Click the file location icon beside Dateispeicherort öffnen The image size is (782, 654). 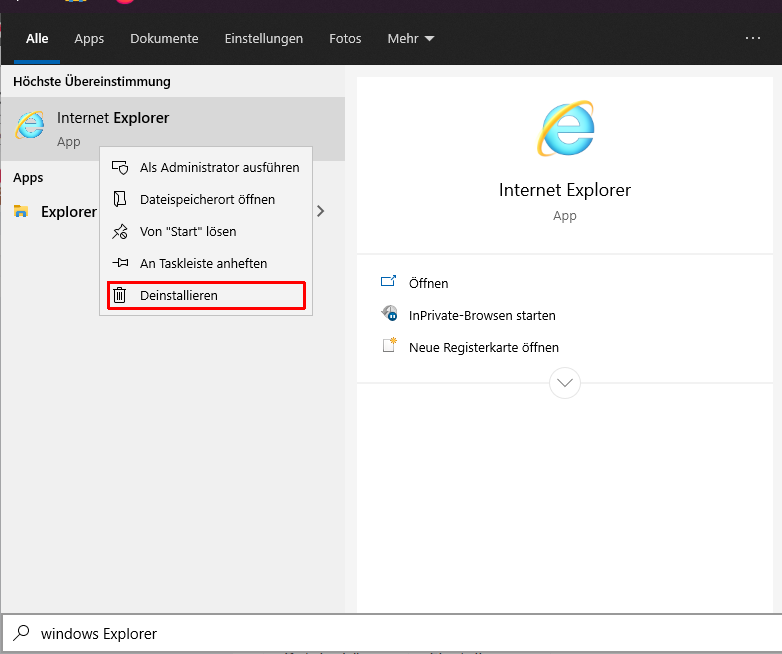pos(120,199)
